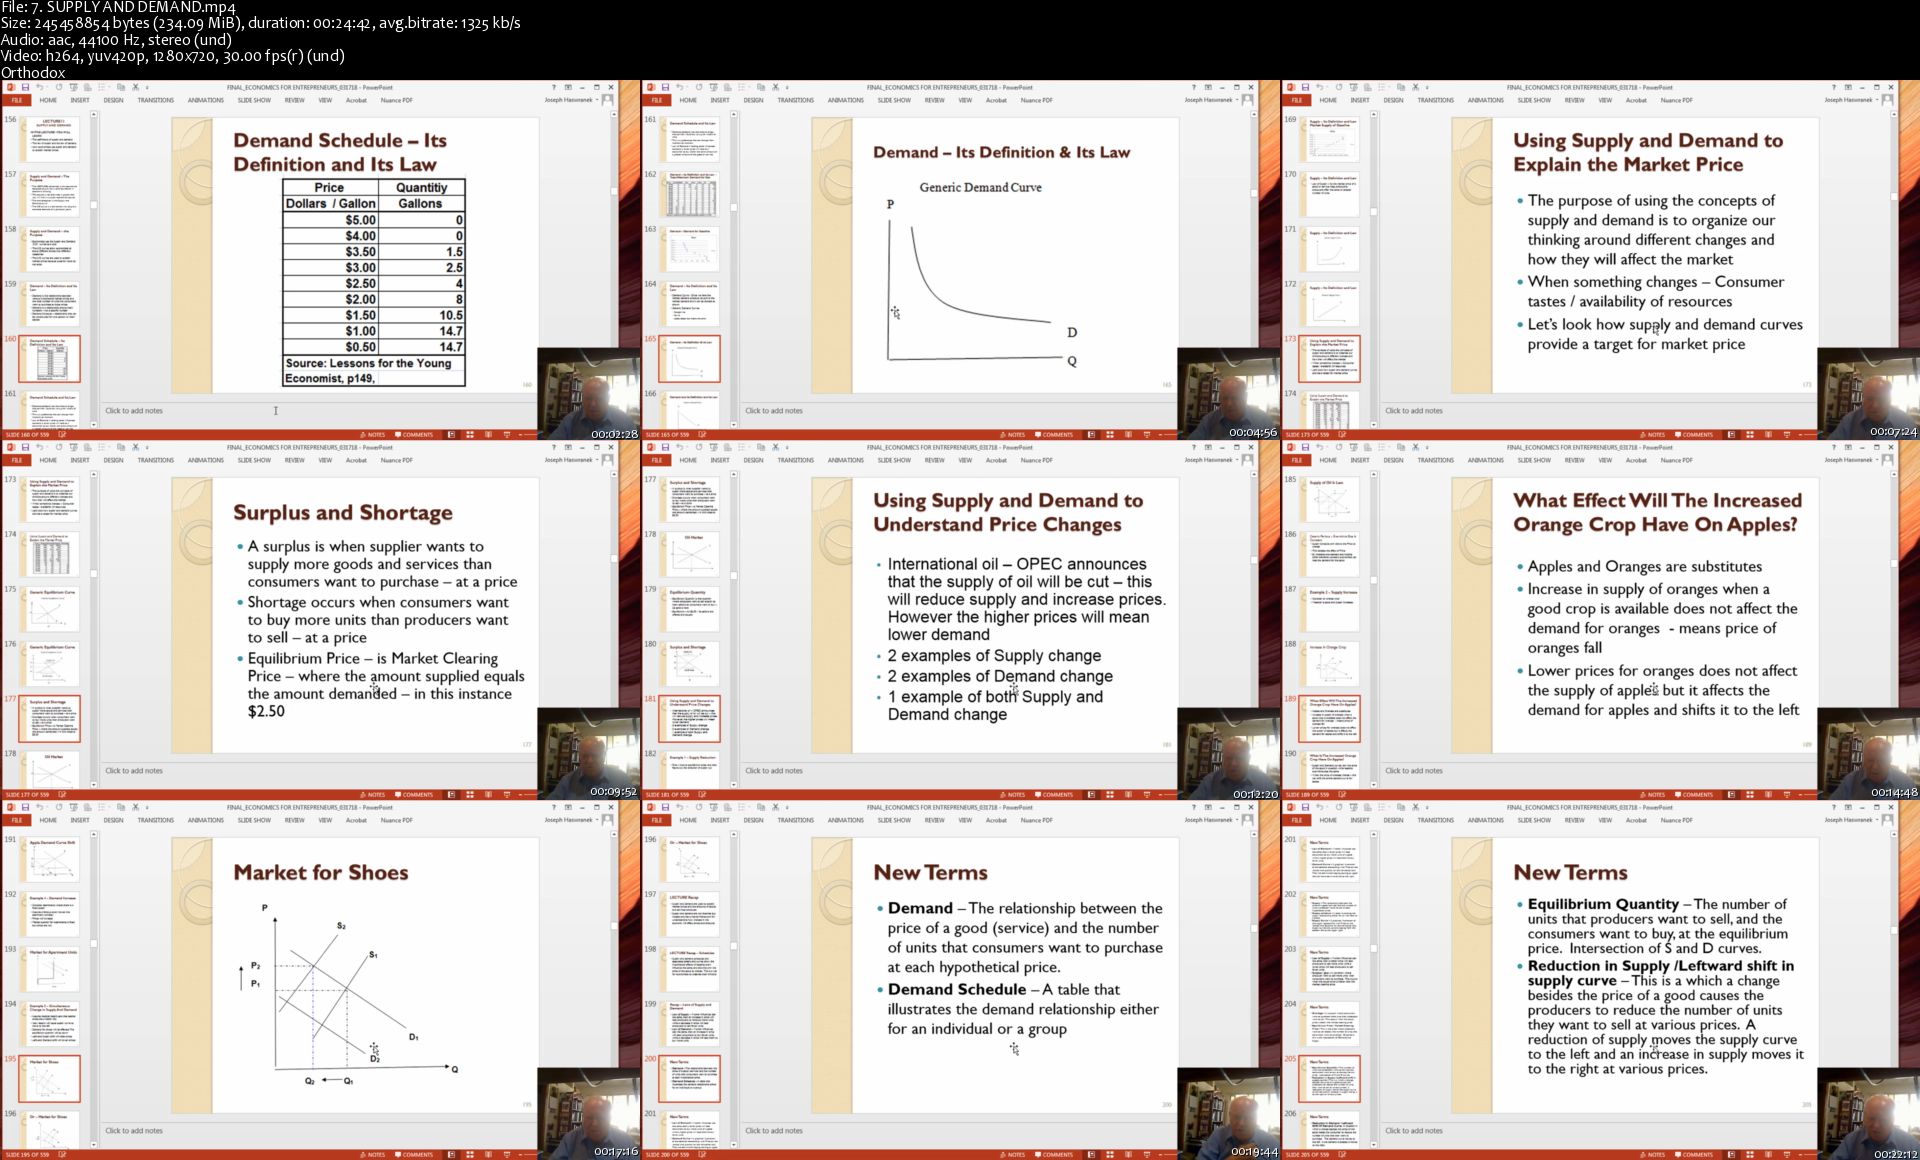Click Redo icon in Market for Shoes window
This screenshot has height=1160, width=1920.
(x=59, y=807)
